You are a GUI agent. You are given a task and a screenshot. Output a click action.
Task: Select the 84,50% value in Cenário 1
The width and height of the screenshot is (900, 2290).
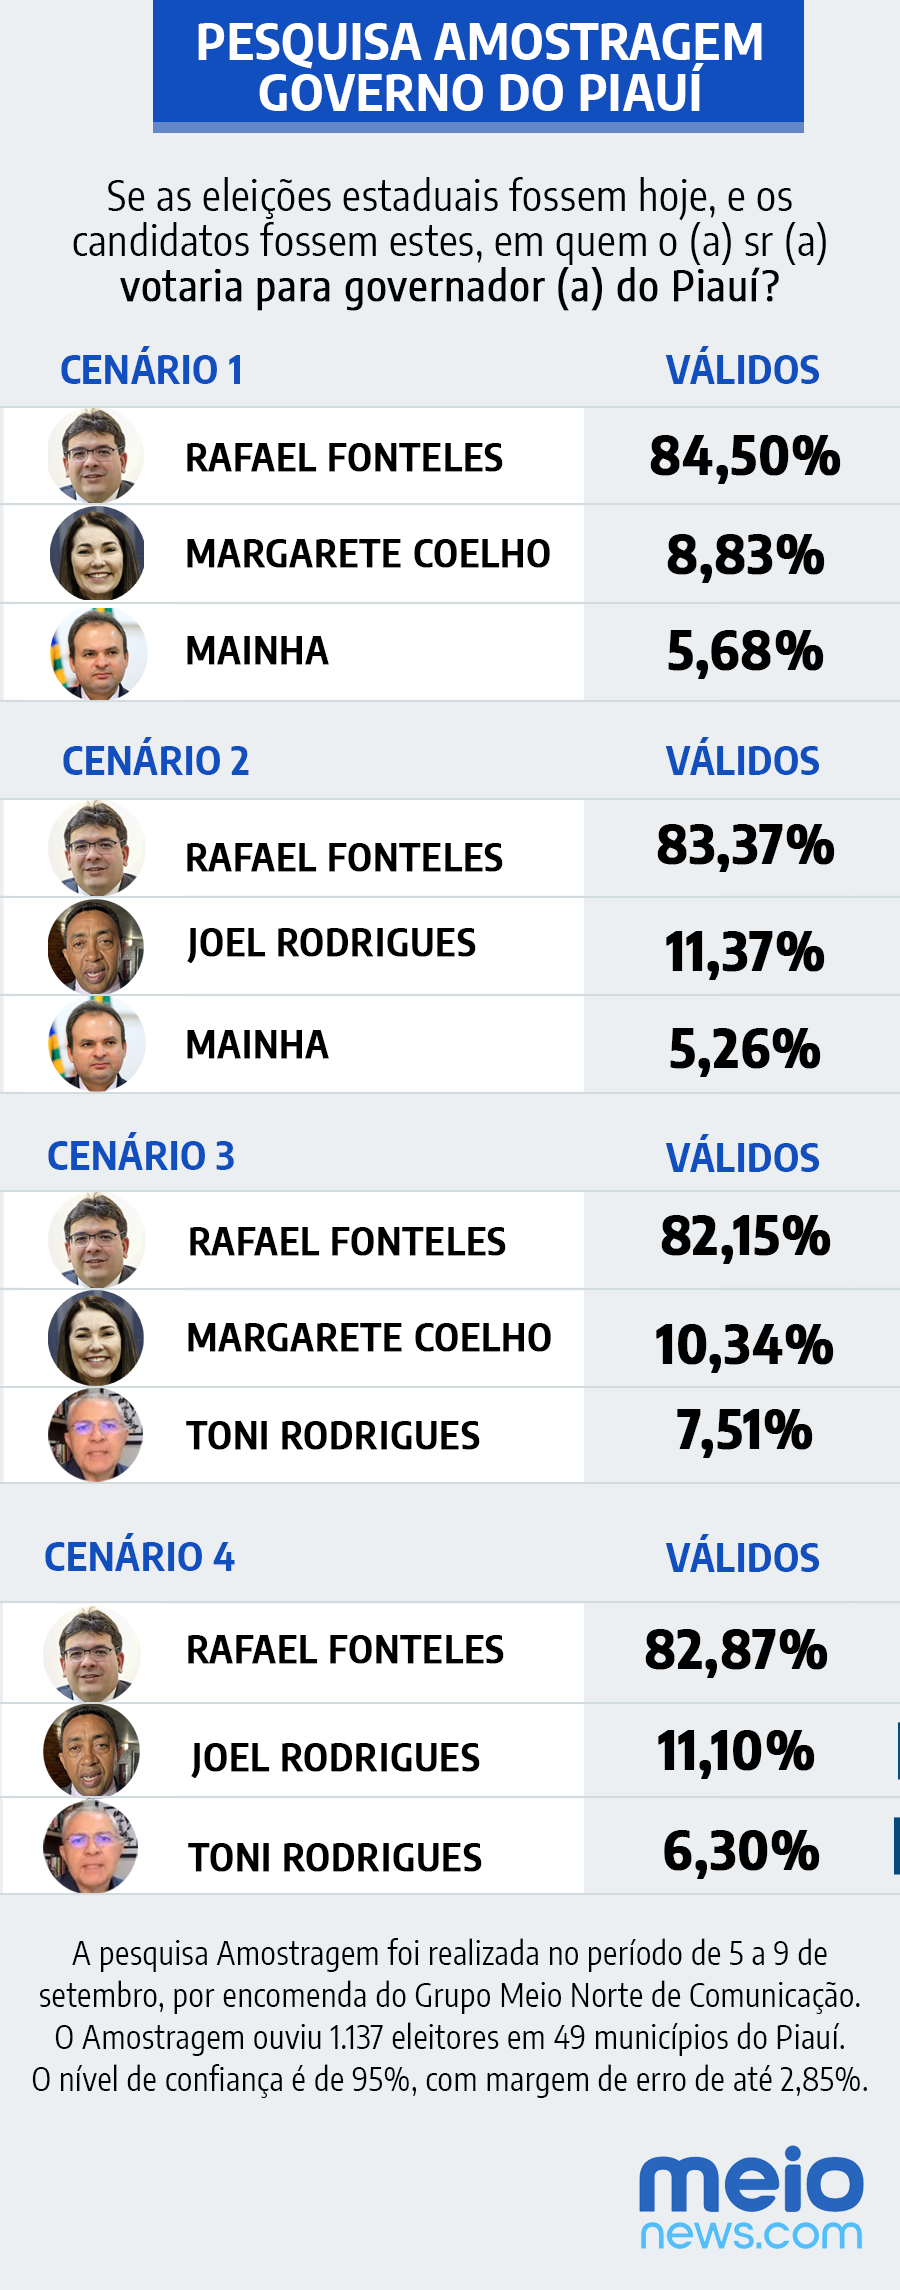[745, 457]
